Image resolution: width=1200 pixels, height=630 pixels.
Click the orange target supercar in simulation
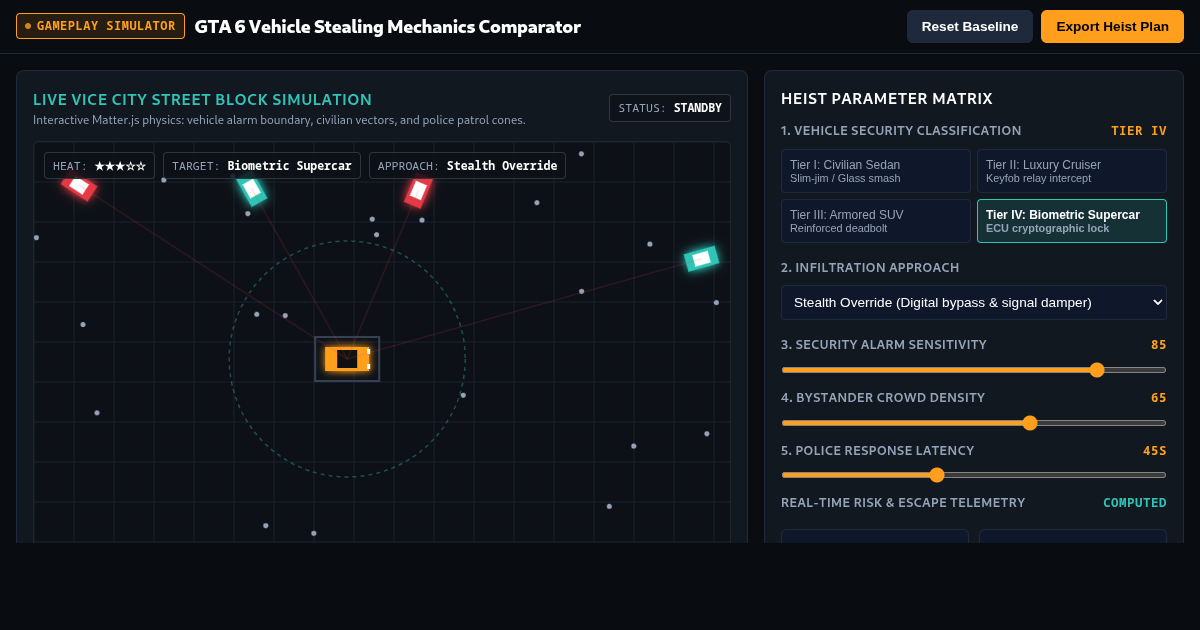click(347, 359)
